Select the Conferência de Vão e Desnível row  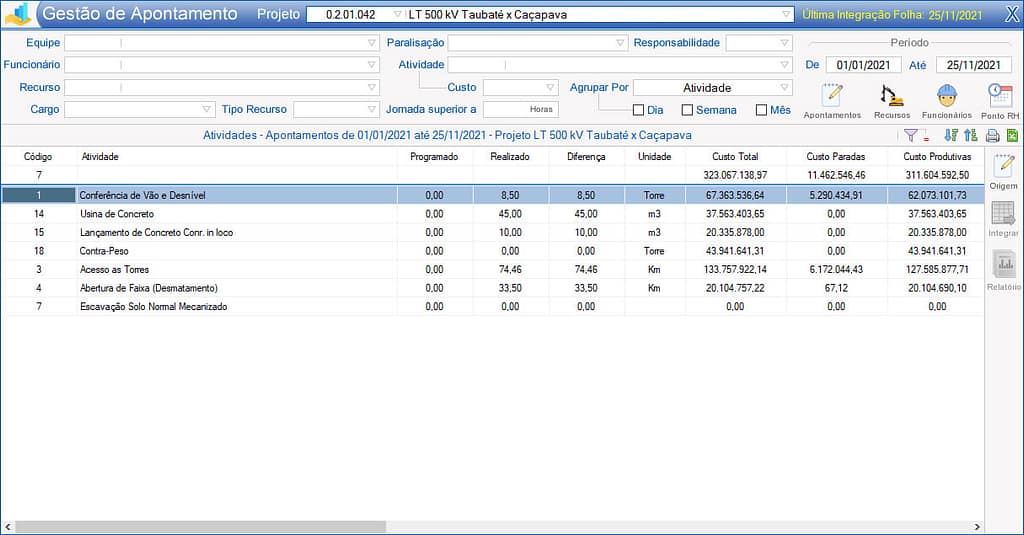tap(493, 195)
